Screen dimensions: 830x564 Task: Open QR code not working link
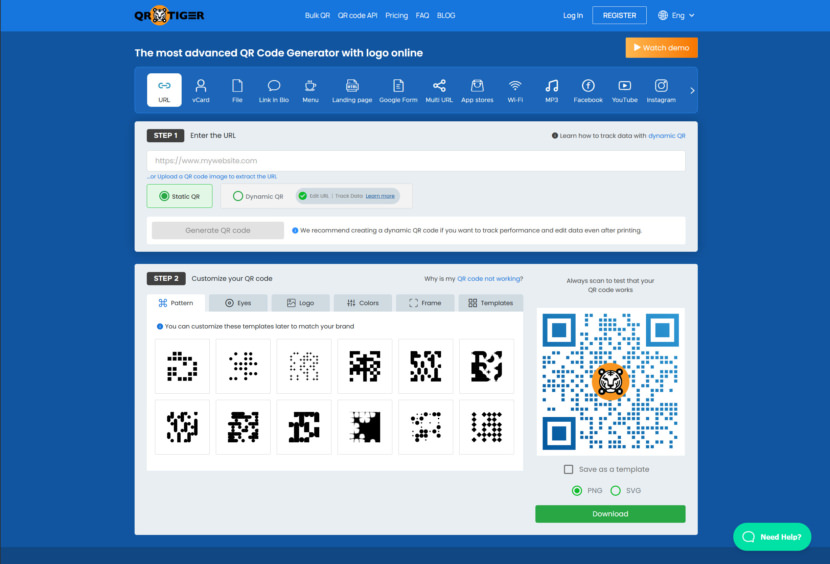[x=490, y=279]
